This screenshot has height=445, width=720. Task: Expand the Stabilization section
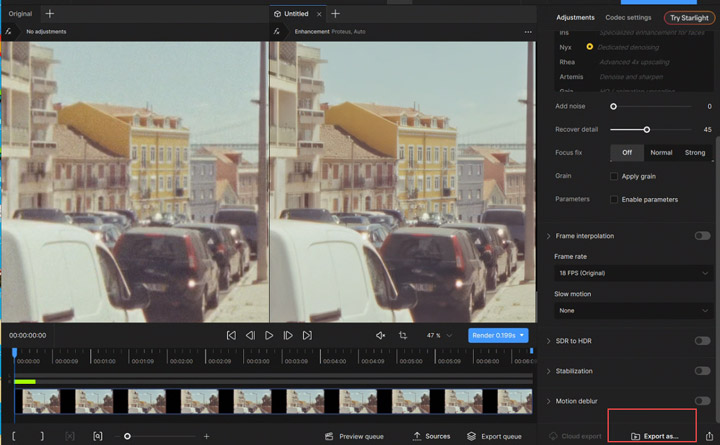pyautogui.click(x=548, y=371)
